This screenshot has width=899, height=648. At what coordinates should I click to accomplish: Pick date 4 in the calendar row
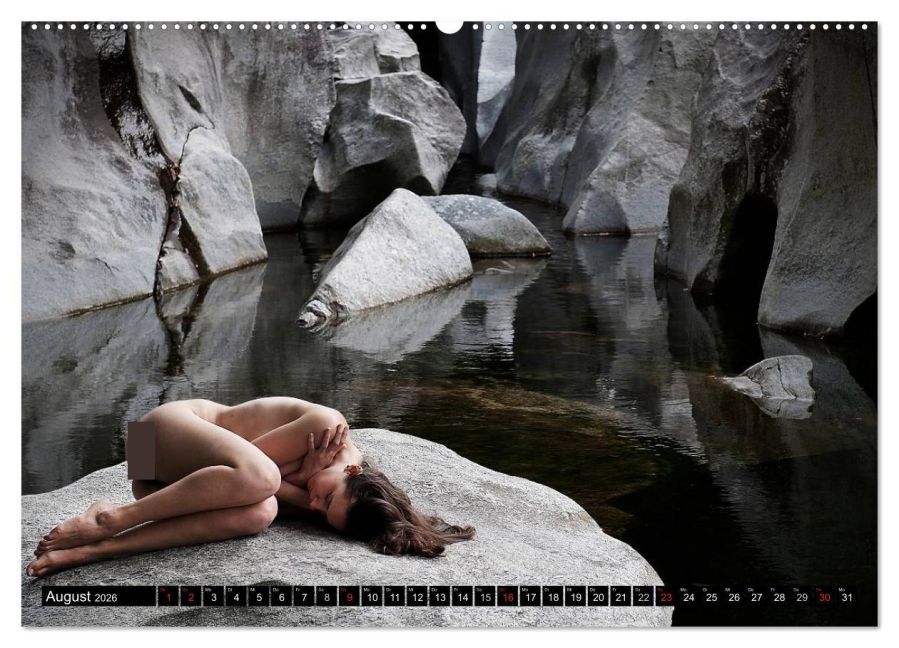coord(236,596)
